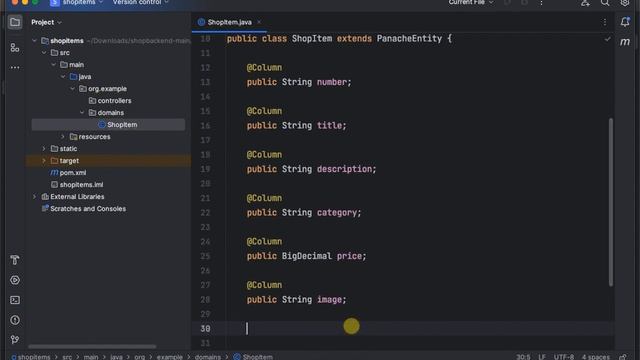
Task: Open the Current File run configuration dropdown
Action: (x=471, y=2)
